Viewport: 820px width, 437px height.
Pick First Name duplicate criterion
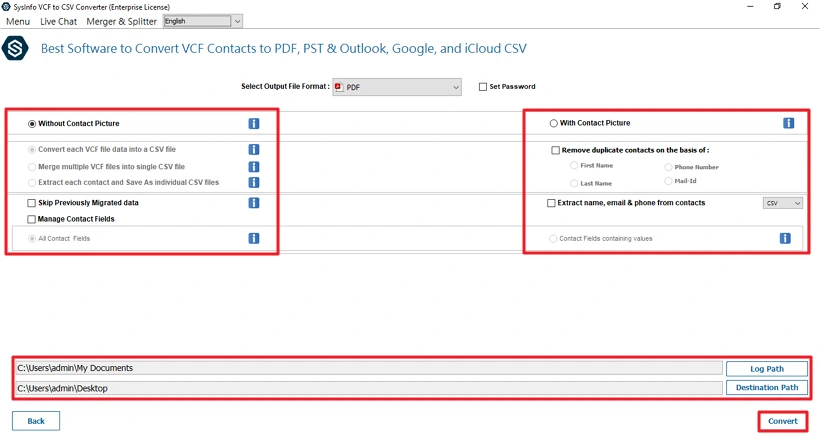click(574, 165)
